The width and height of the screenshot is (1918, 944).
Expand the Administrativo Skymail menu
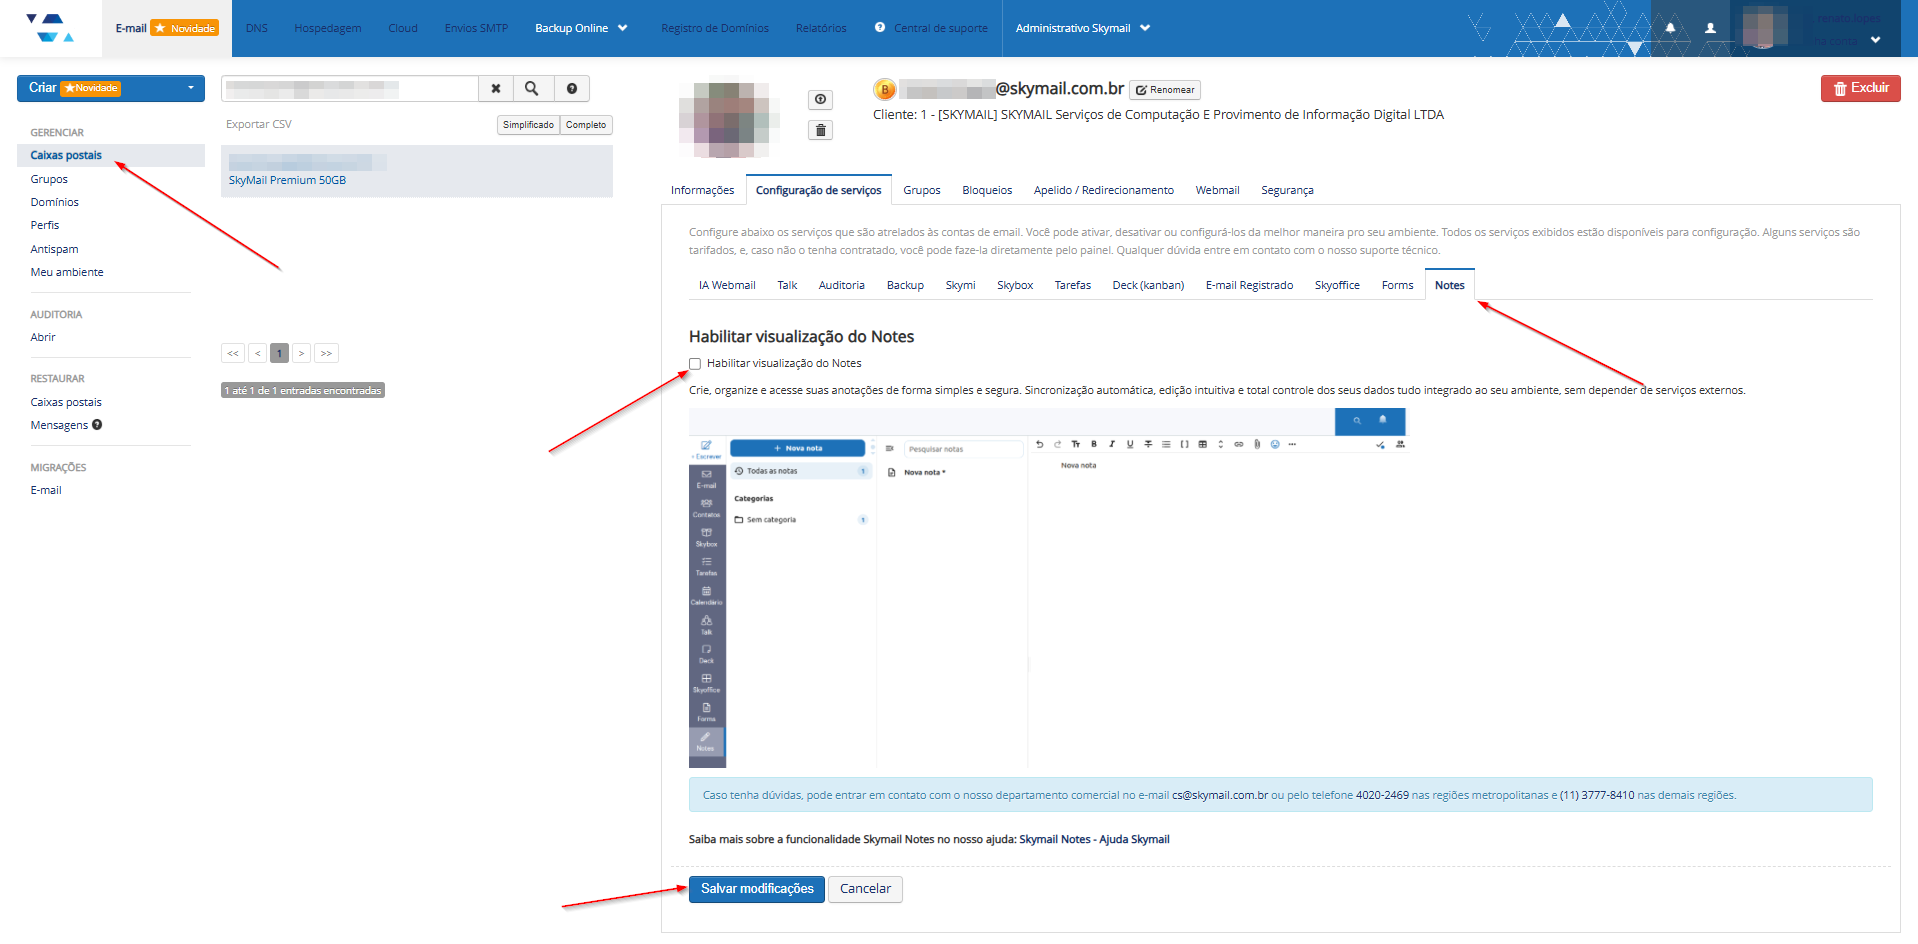click(x=1082, y=28)
